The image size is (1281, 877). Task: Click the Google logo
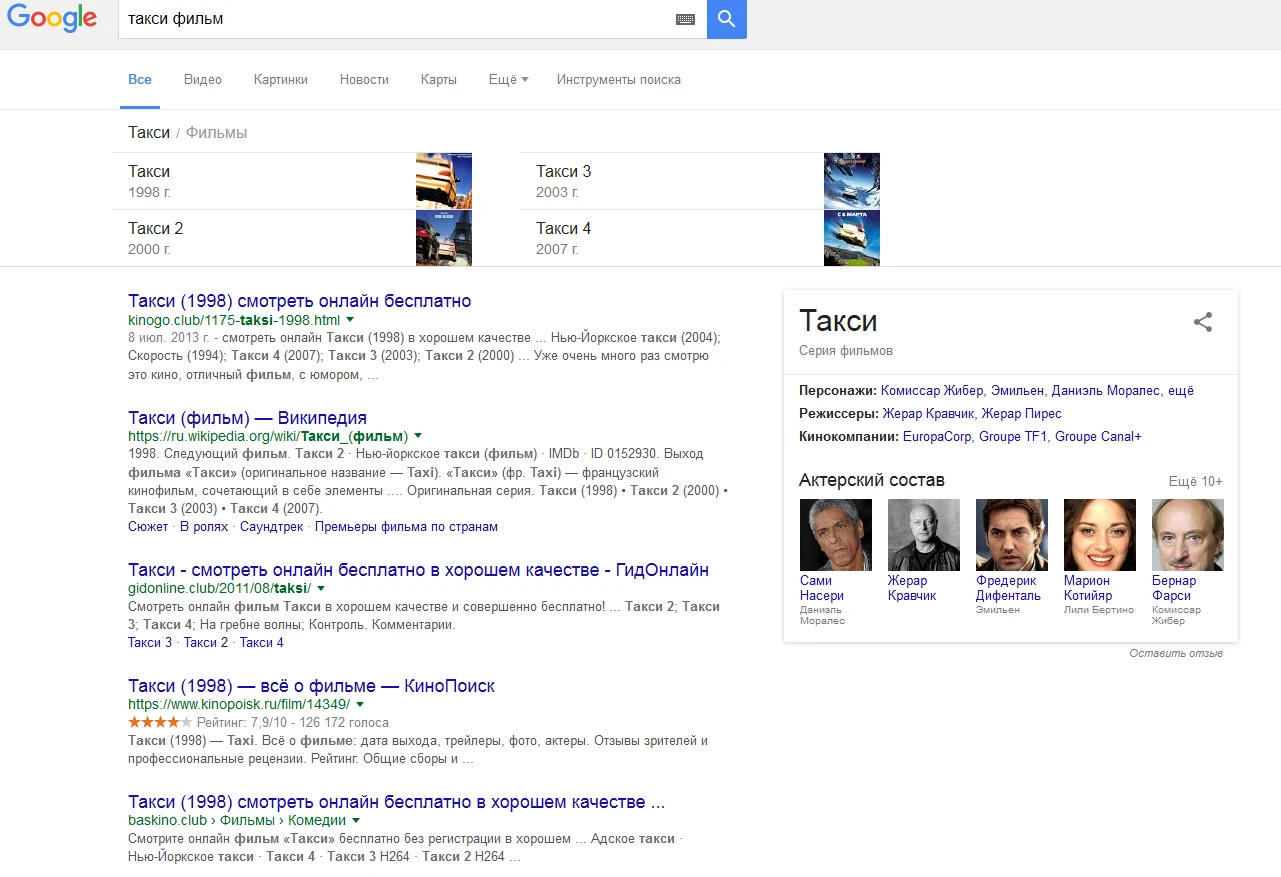52,19
